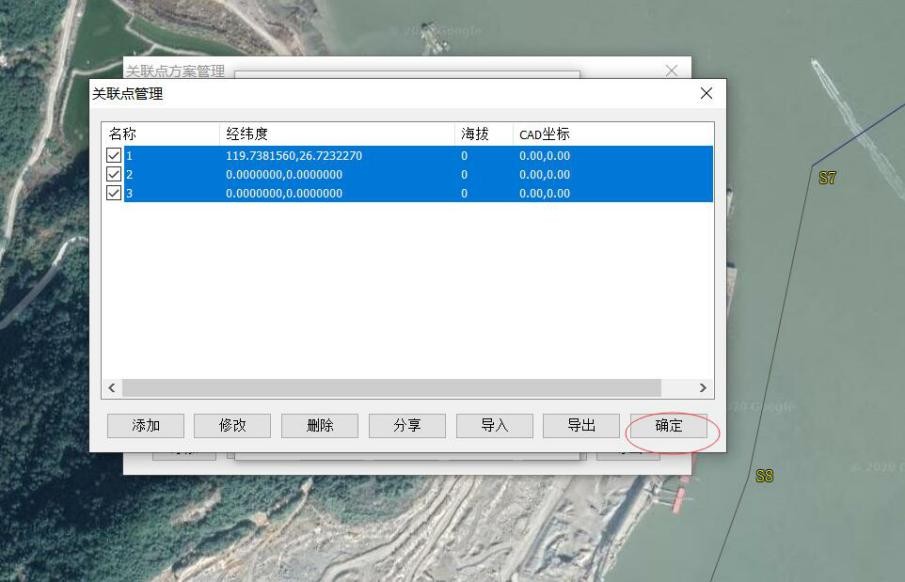Click the CAD坐标 column header
The height and width of the screenshot is (582, 905).
(x=540, y=132)
